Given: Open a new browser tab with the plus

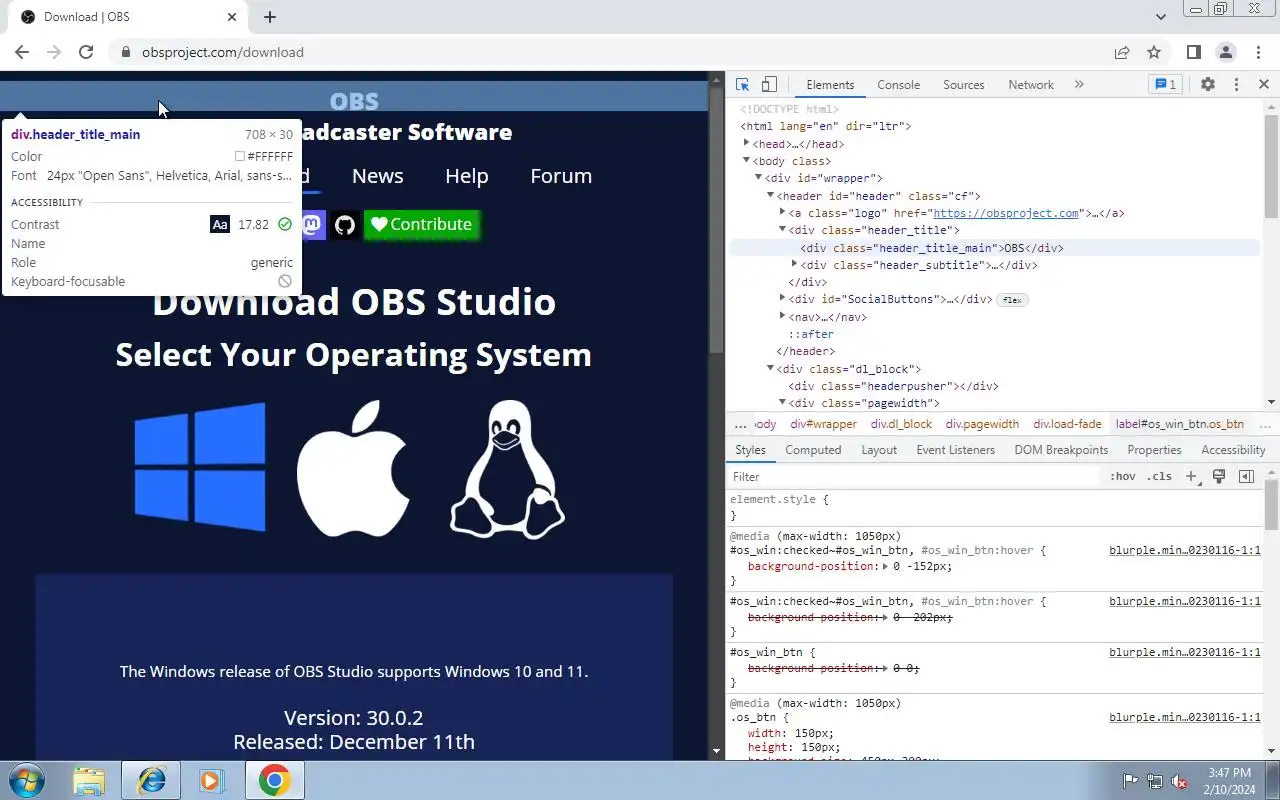Looking at the screenshot, I should pos(270,17).
